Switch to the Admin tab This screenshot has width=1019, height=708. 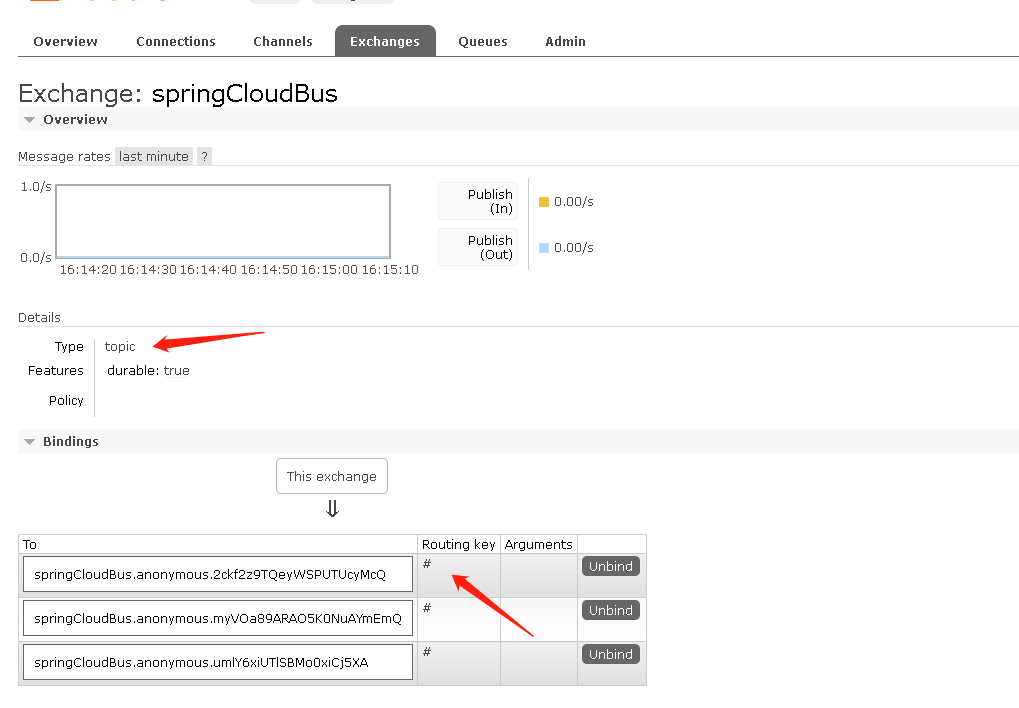click(x=565, y=42)
